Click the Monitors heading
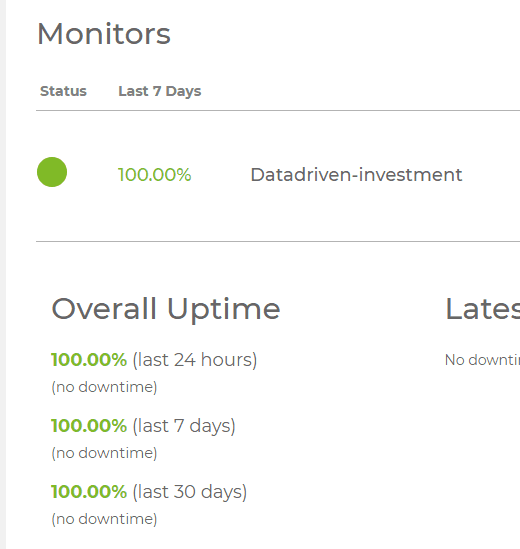This screenshot has height=549, width=520. [104, 34]
